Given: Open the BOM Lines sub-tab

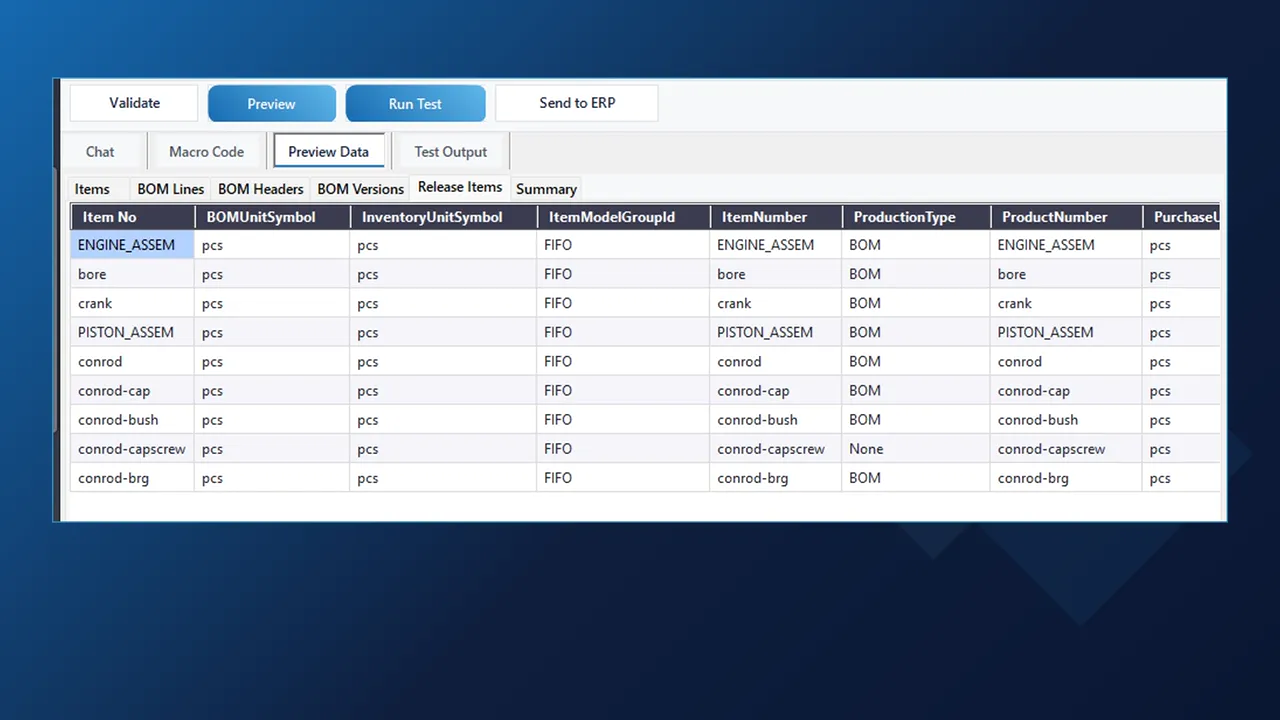Looking at the screenshot, I should 171,189.
